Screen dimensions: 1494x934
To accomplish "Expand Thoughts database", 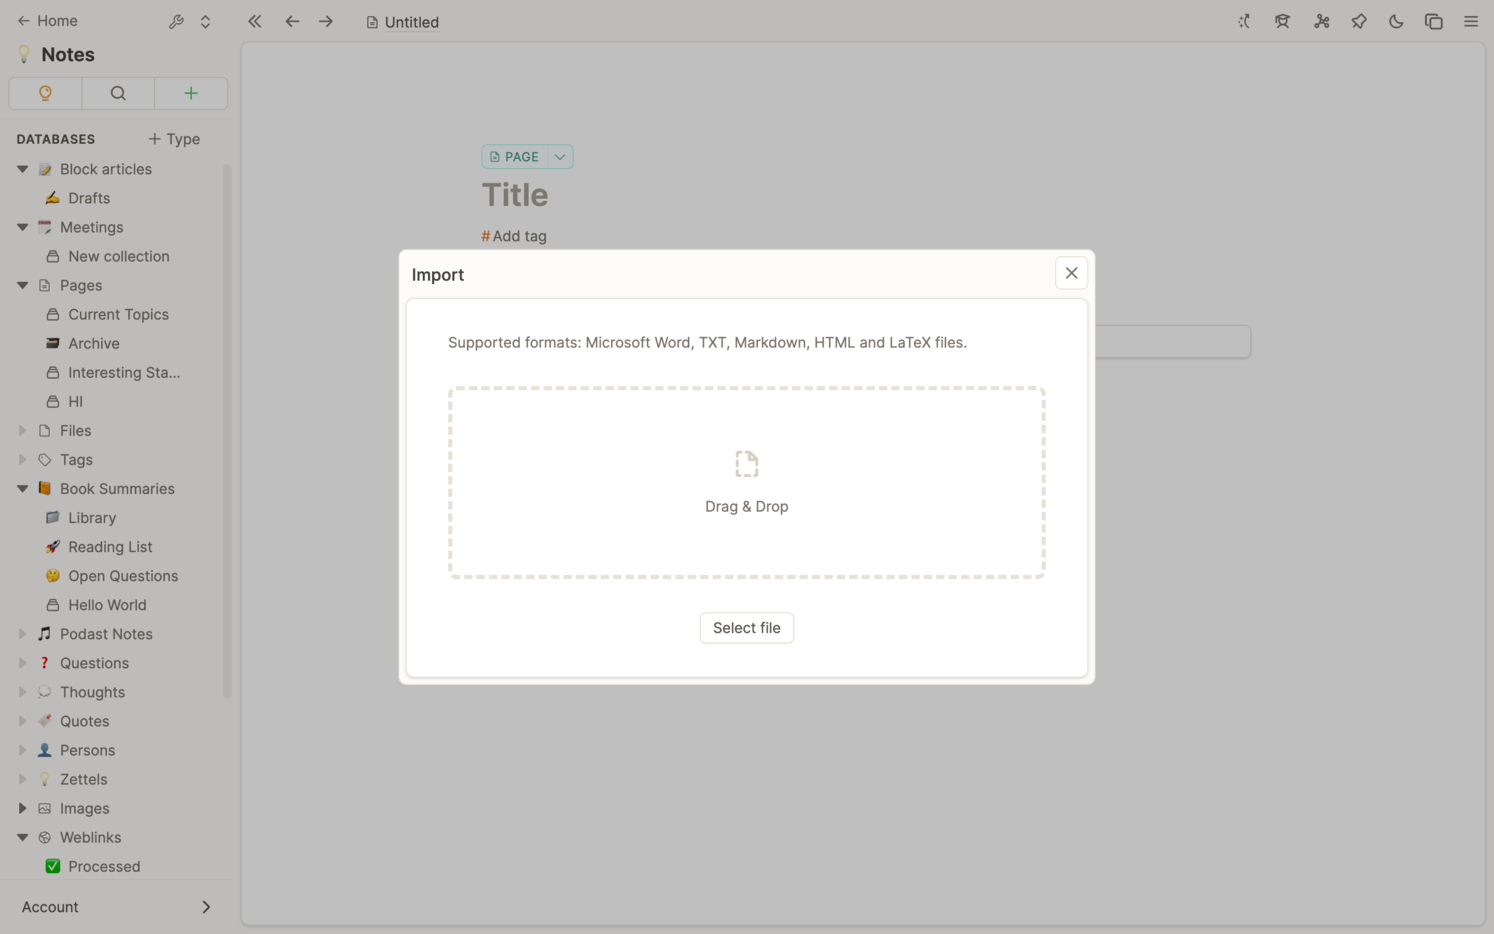I will tap(22, 691).
